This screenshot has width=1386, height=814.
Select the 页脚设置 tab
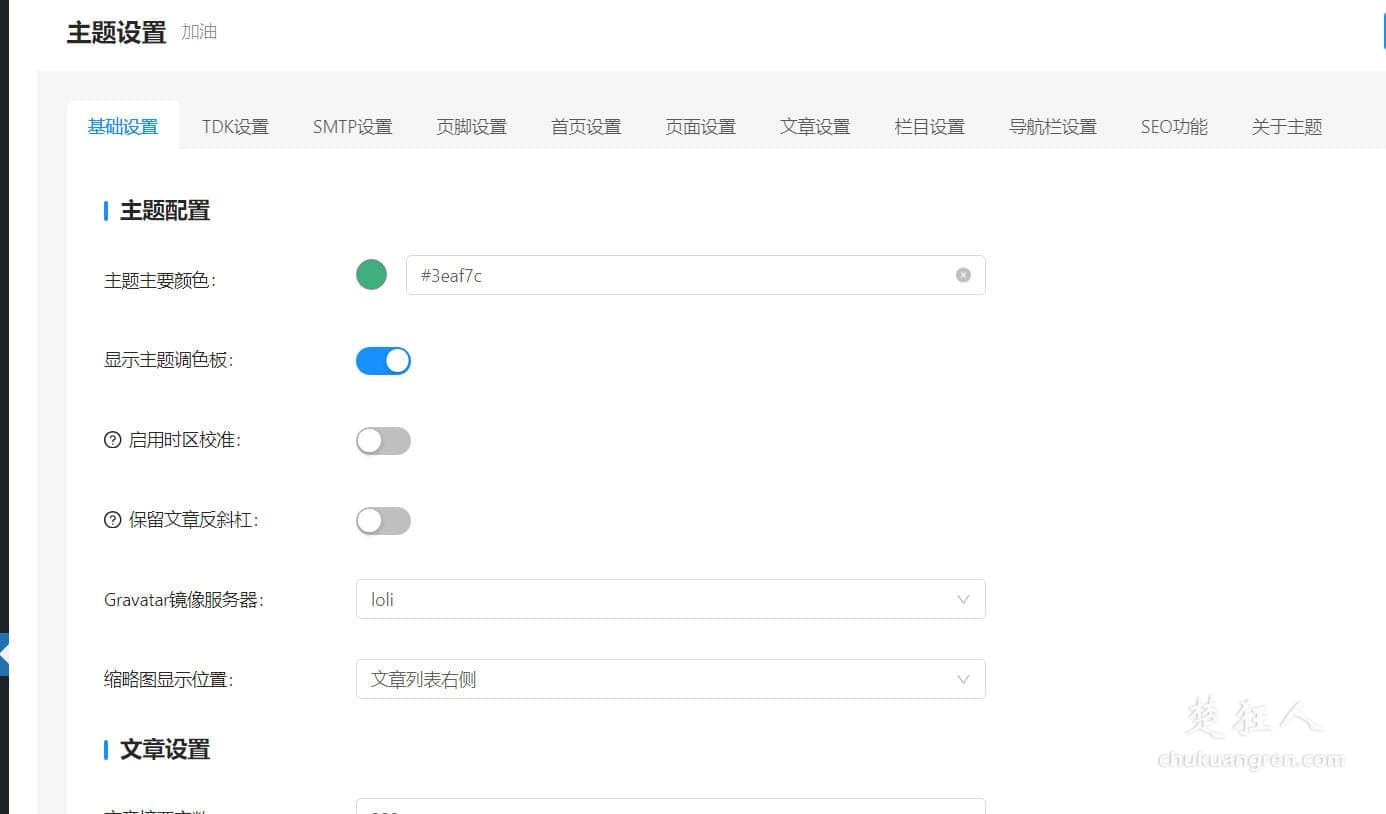click(x=471, y=126)
